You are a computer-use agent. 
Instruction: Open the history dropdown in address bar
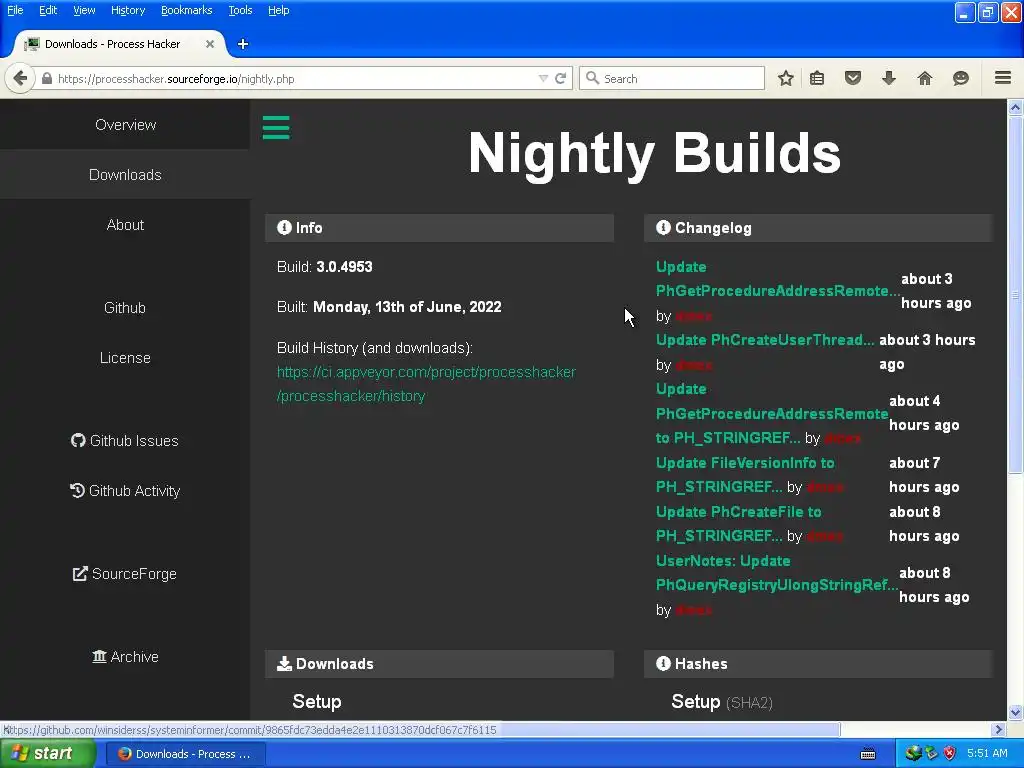[x=543, y=78]
